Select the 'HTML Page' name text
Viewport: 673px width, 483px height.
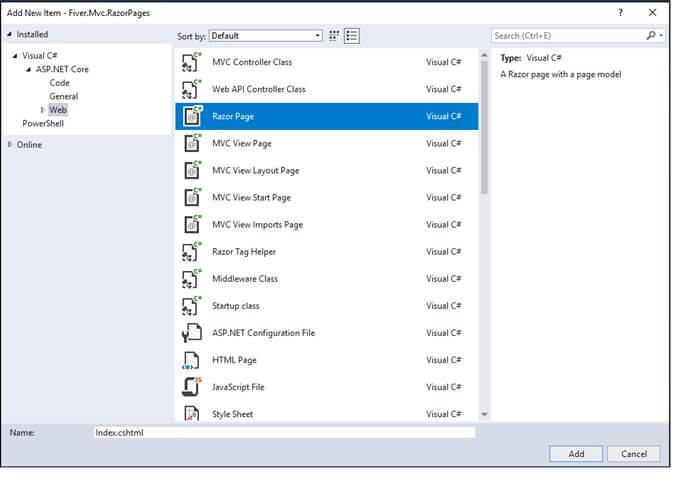(x=234, y=360)
